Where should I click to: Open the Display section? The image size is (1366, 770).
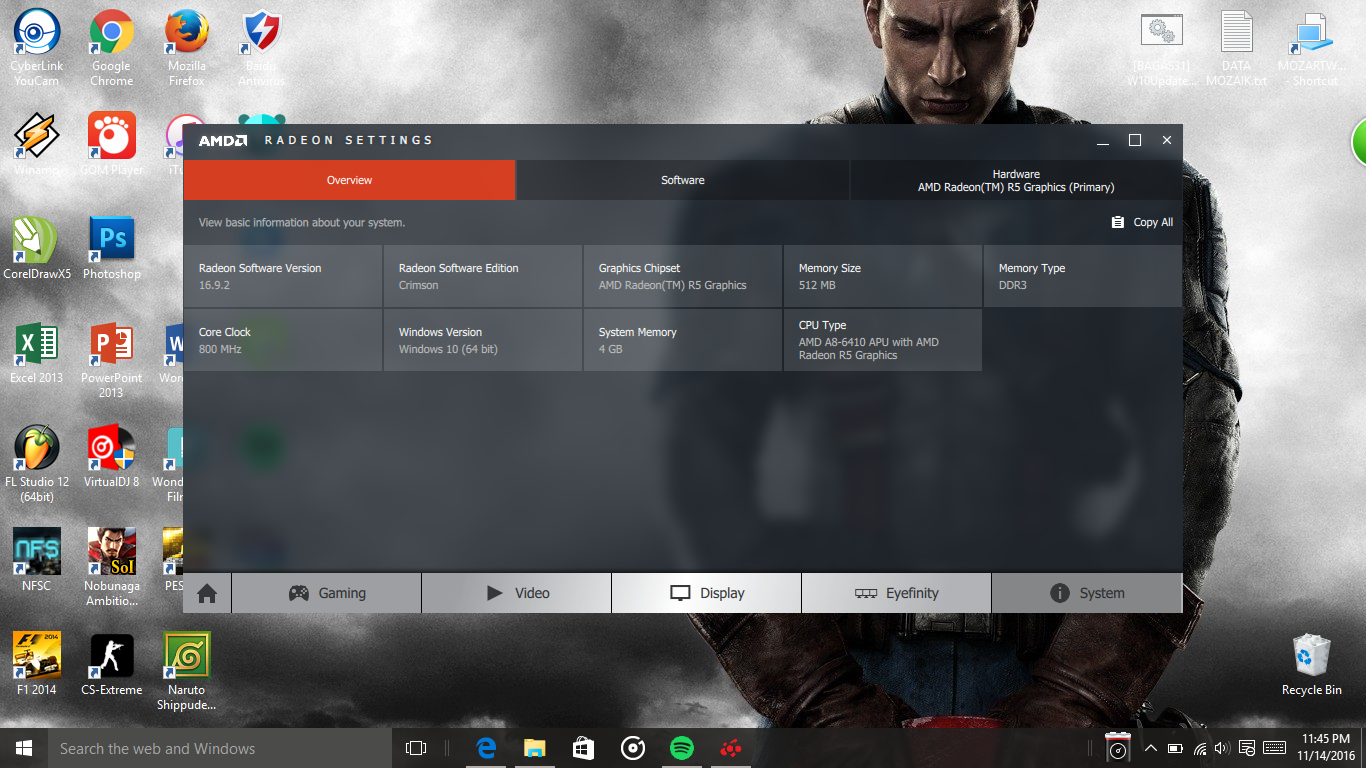707,593
